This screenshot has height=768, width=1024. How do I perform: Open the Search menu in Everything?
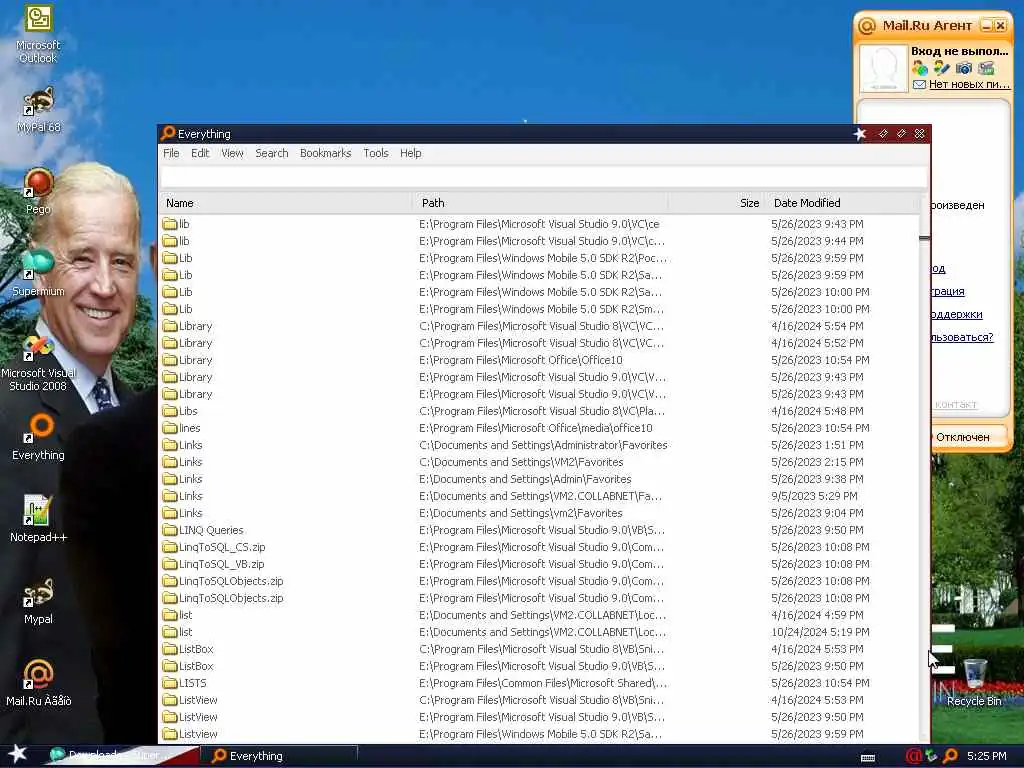(x=272, y=153)
